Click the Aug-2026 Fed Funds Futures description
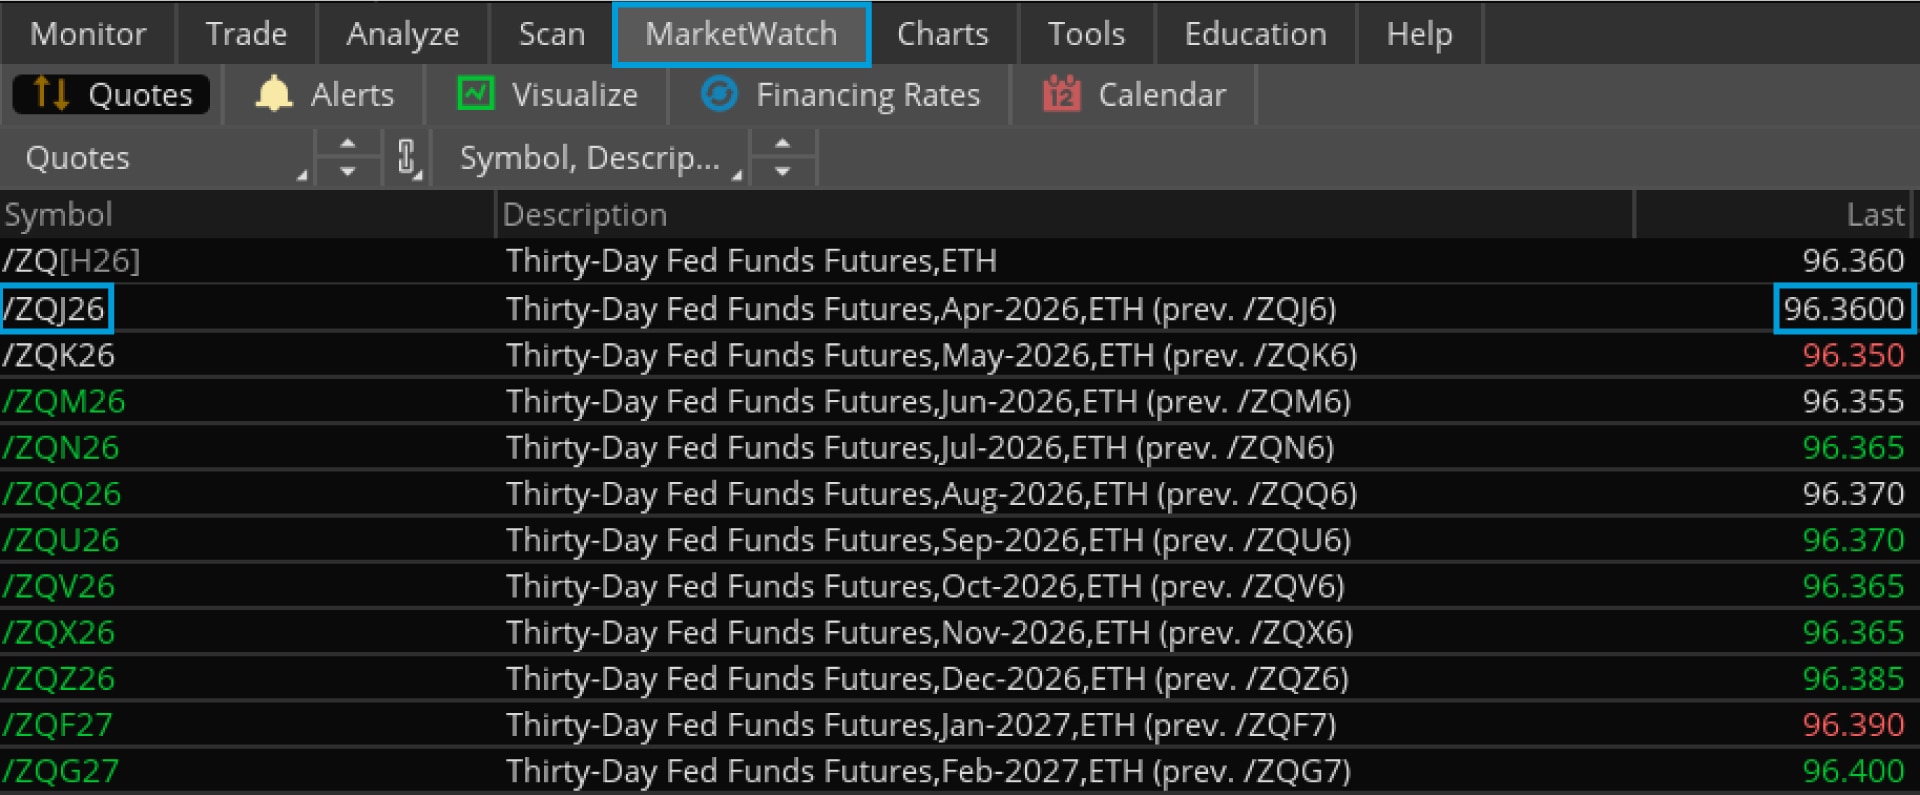Viewport: 1920px width, 795px height. (x=932, y=494)
